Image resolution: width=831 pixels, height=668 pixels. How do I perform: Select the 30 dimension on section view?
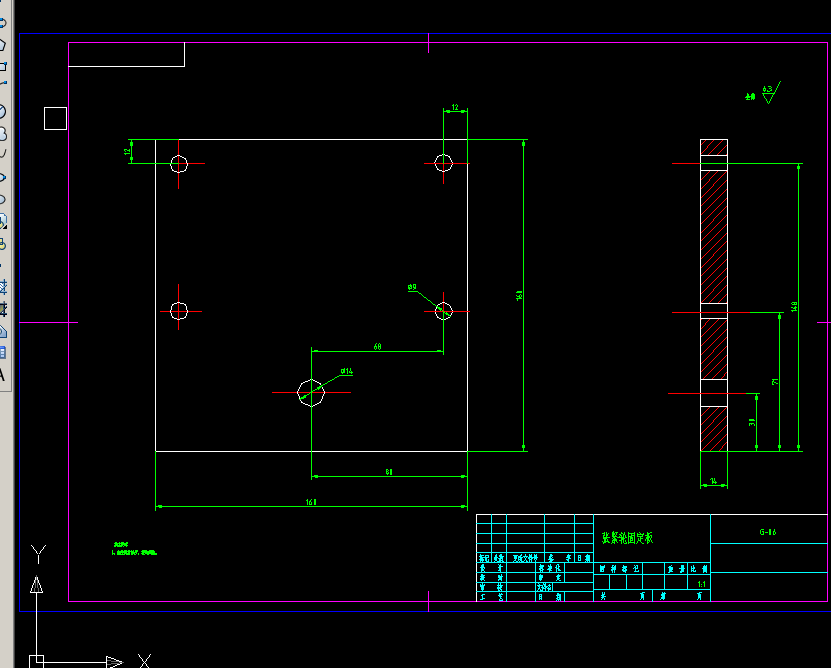point(752,422)
